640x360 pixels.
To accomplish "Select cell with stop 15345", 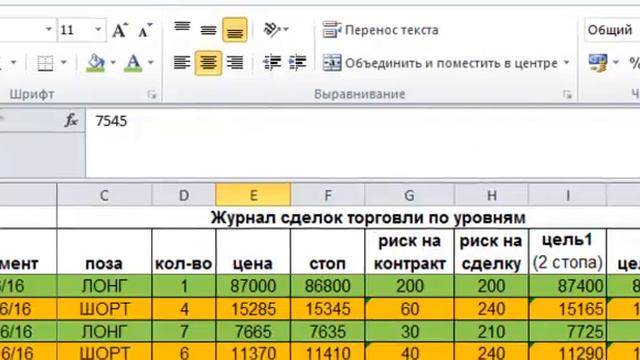I will coord(328,309).
